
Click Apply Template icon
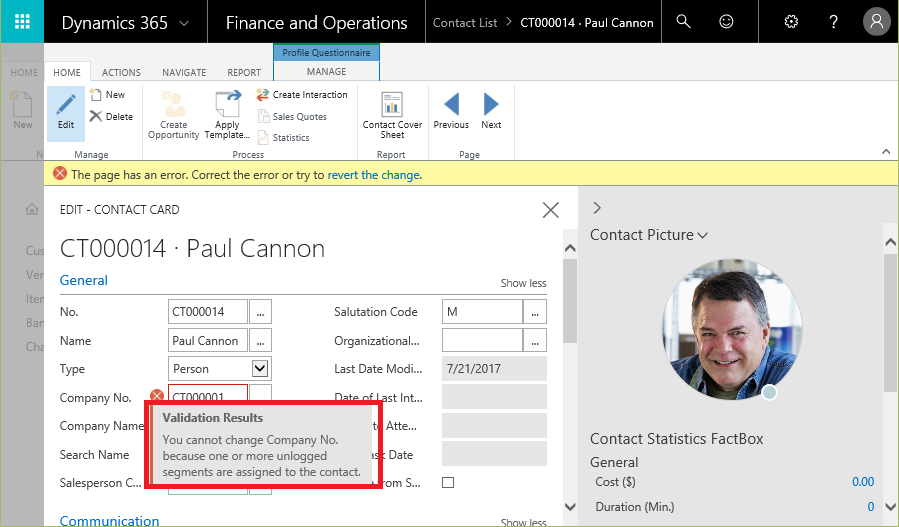(x=227, y=115)
